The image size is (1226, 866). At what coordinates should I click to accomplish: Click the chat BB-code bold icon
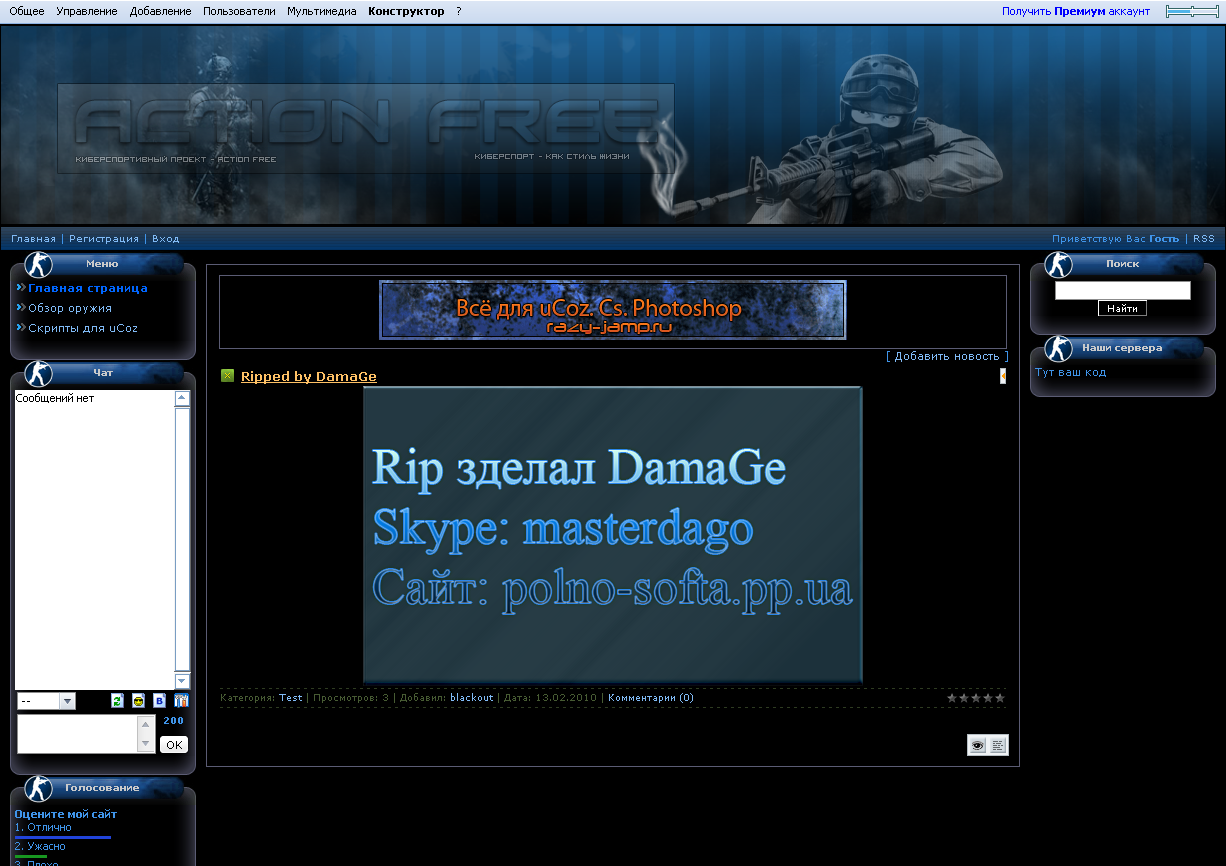click(159, 701)
